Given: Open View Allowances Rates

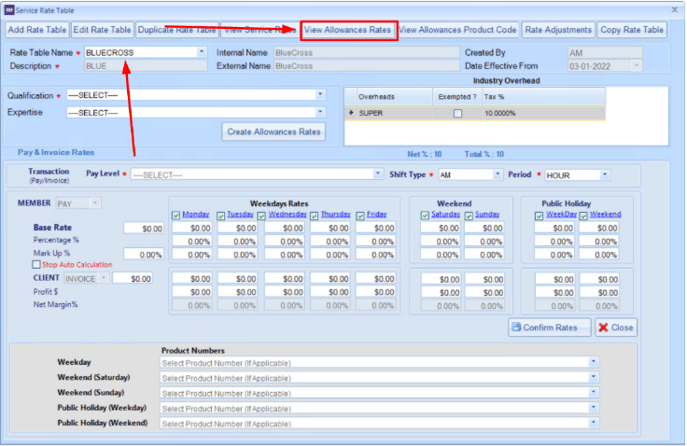Looking at the screenshot, I should [x=347, y=30].
